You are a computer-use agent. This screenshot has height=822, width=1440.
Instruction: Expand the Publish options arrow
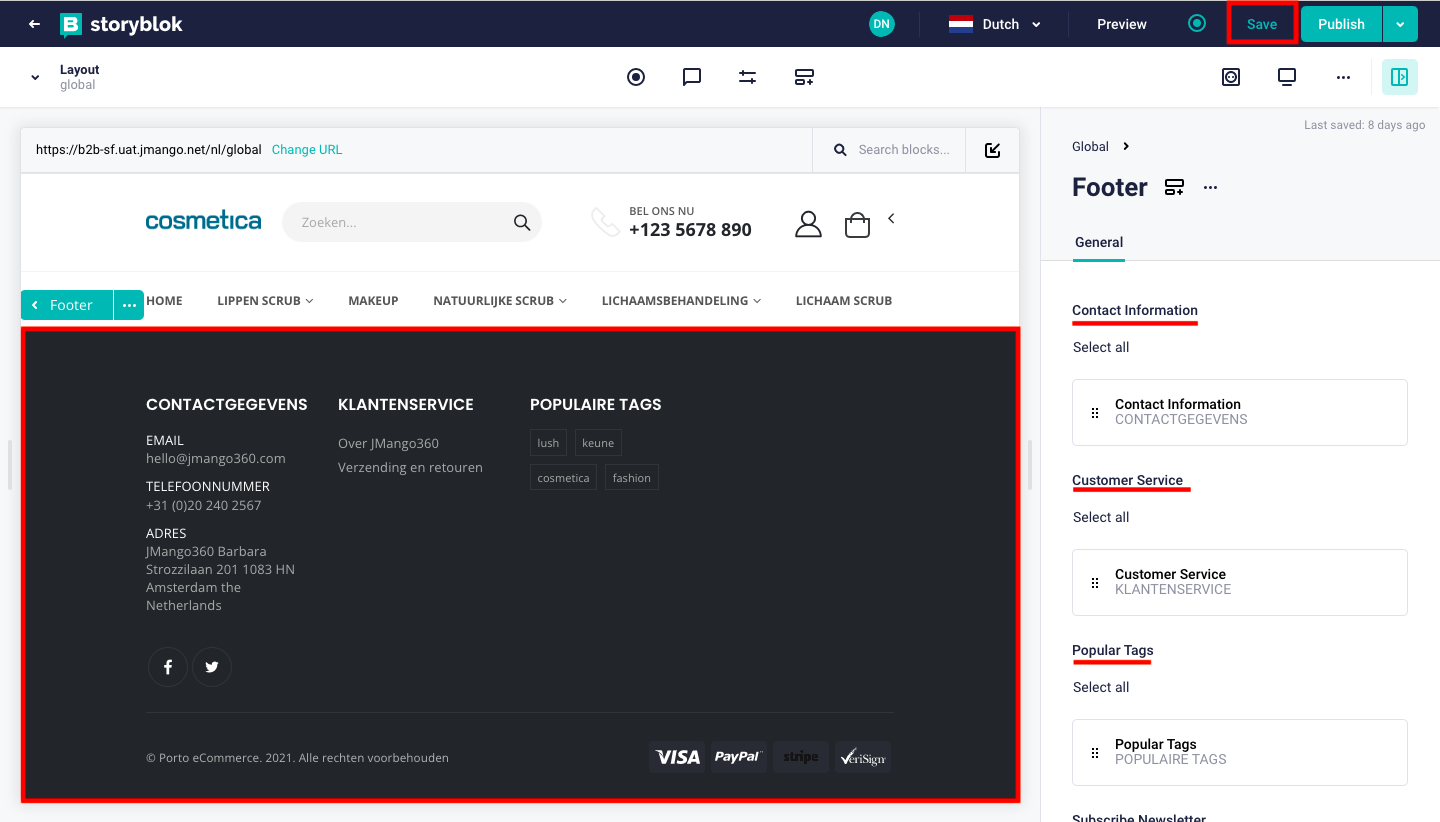coord(1400,24)
